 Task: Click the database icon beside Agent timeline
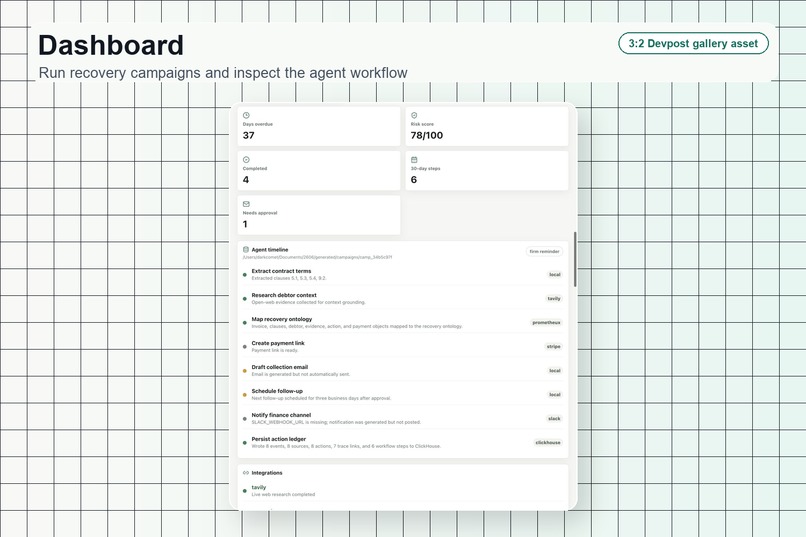click(x=246, y=249)
